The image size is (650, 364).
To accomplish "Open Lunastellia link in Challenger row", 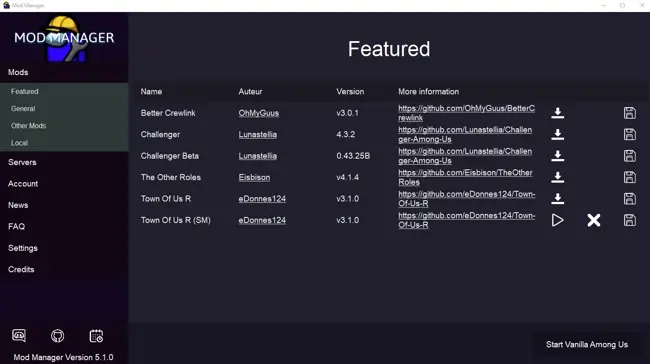I will tap(257, 134).
